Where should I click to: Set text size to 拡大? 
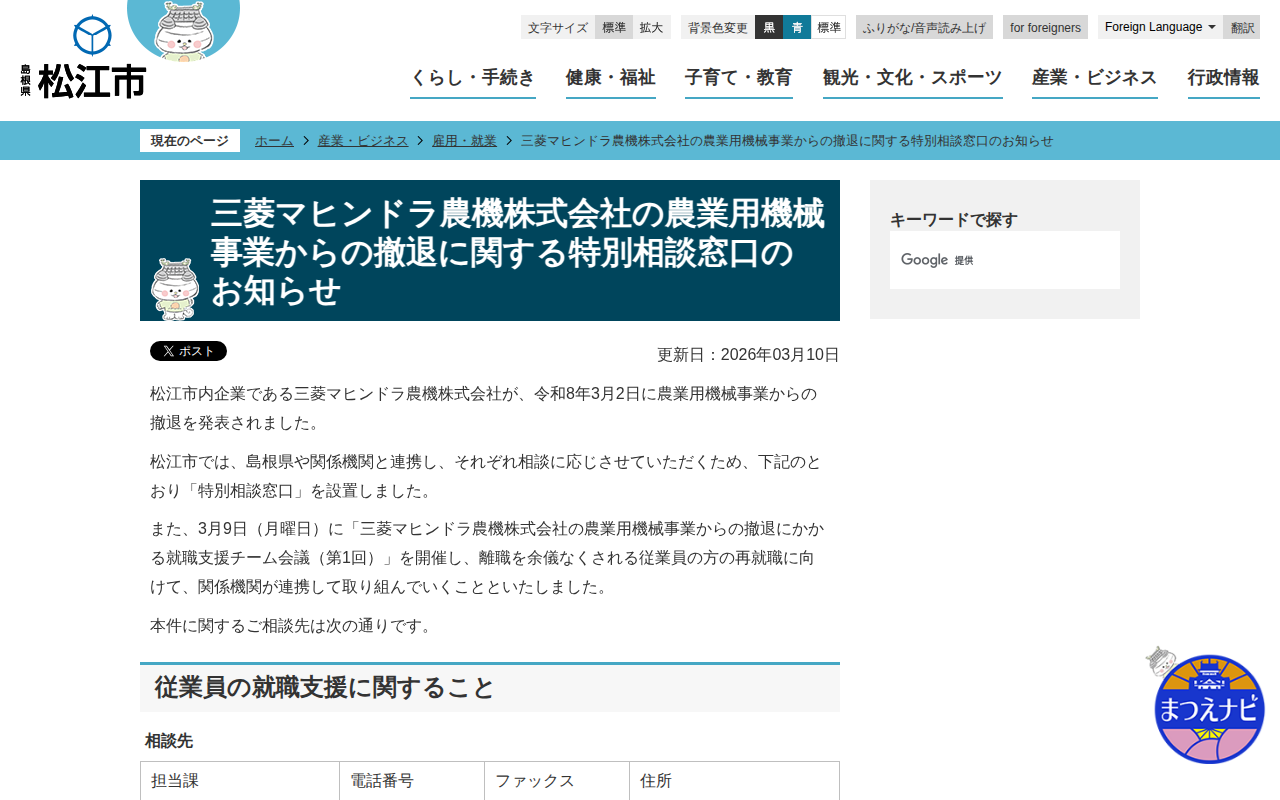coord(651,27)
